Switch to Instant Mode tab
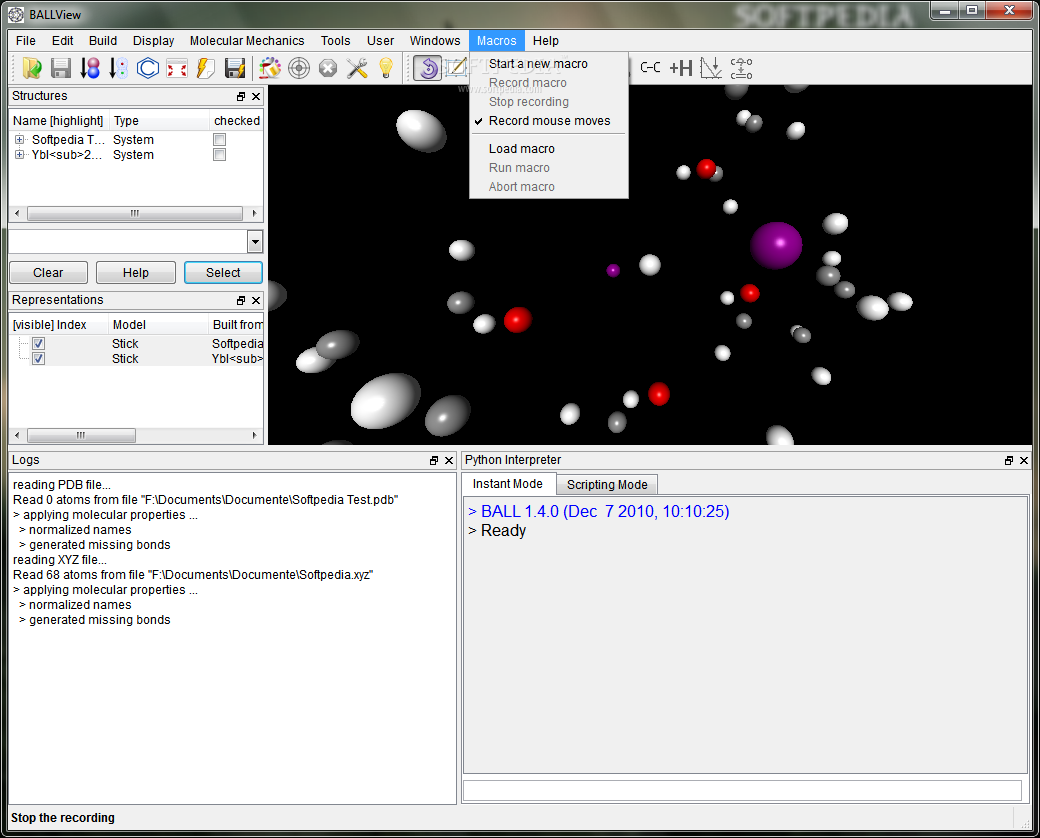 pyautogui.click(x=508, y=484)
